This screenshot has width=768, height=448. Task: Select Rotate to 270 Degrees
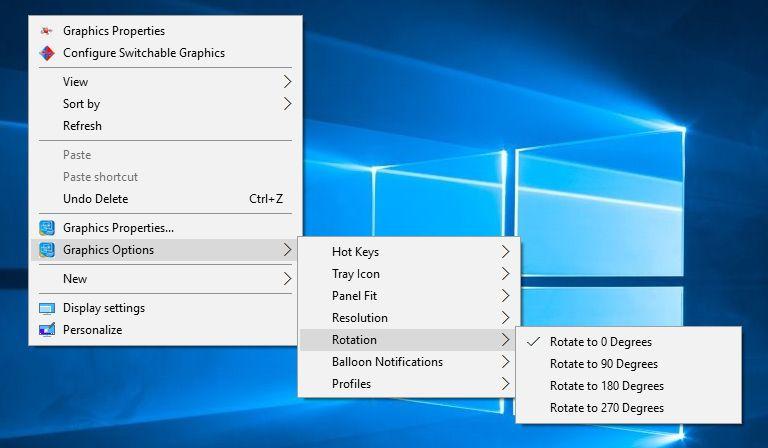[x=628, y=408]
